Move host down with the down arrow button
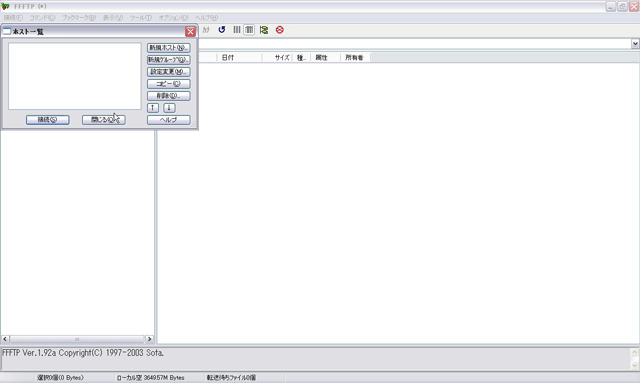 (x=169, y=108)
